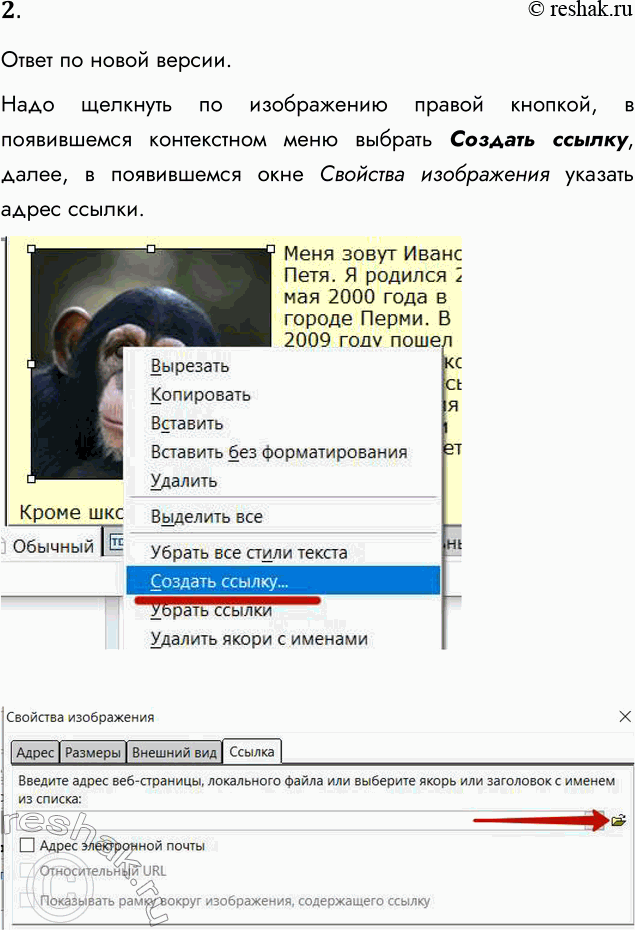The height and width of the screenshot is (930, 635).
Task: Click Вставить без форматирования menu item
Action: tap(279, 452)
